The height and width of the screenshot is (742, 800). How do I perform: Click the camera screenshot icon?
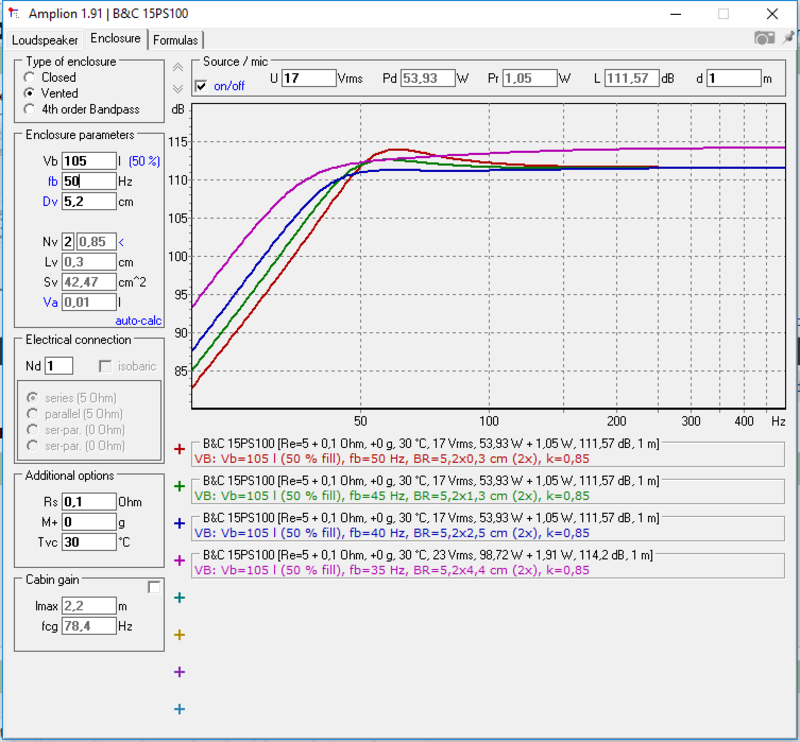click(764, 38)
